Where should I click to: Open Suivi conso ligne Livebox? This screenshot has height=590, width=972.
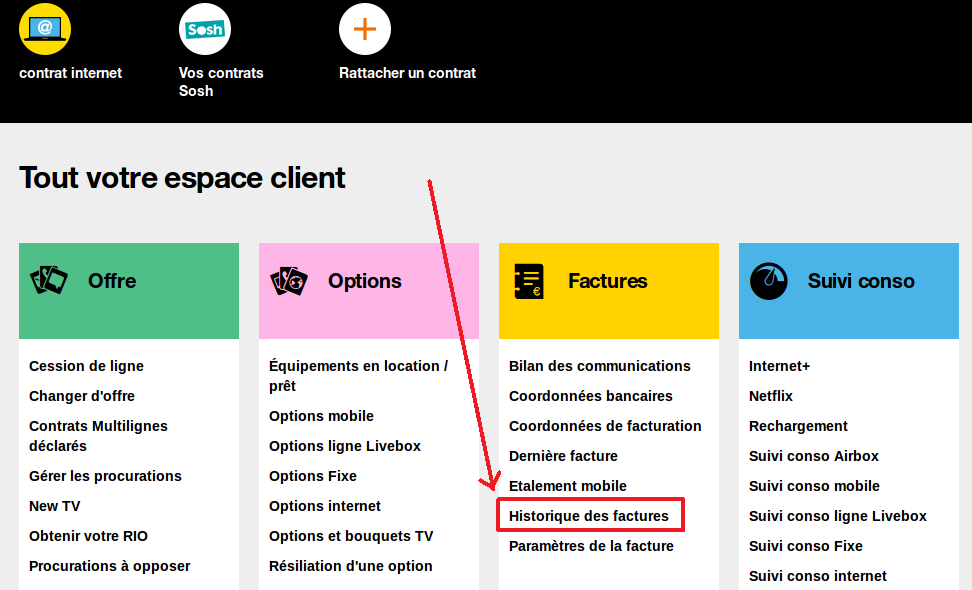pos(837,516)
